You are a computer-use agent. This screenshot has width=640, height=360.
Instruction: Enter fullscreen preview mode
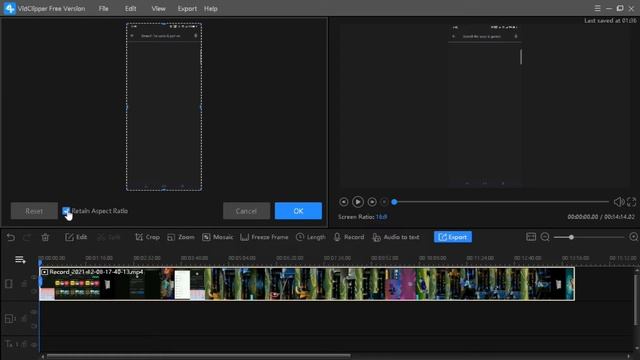[x=631, y=202]
